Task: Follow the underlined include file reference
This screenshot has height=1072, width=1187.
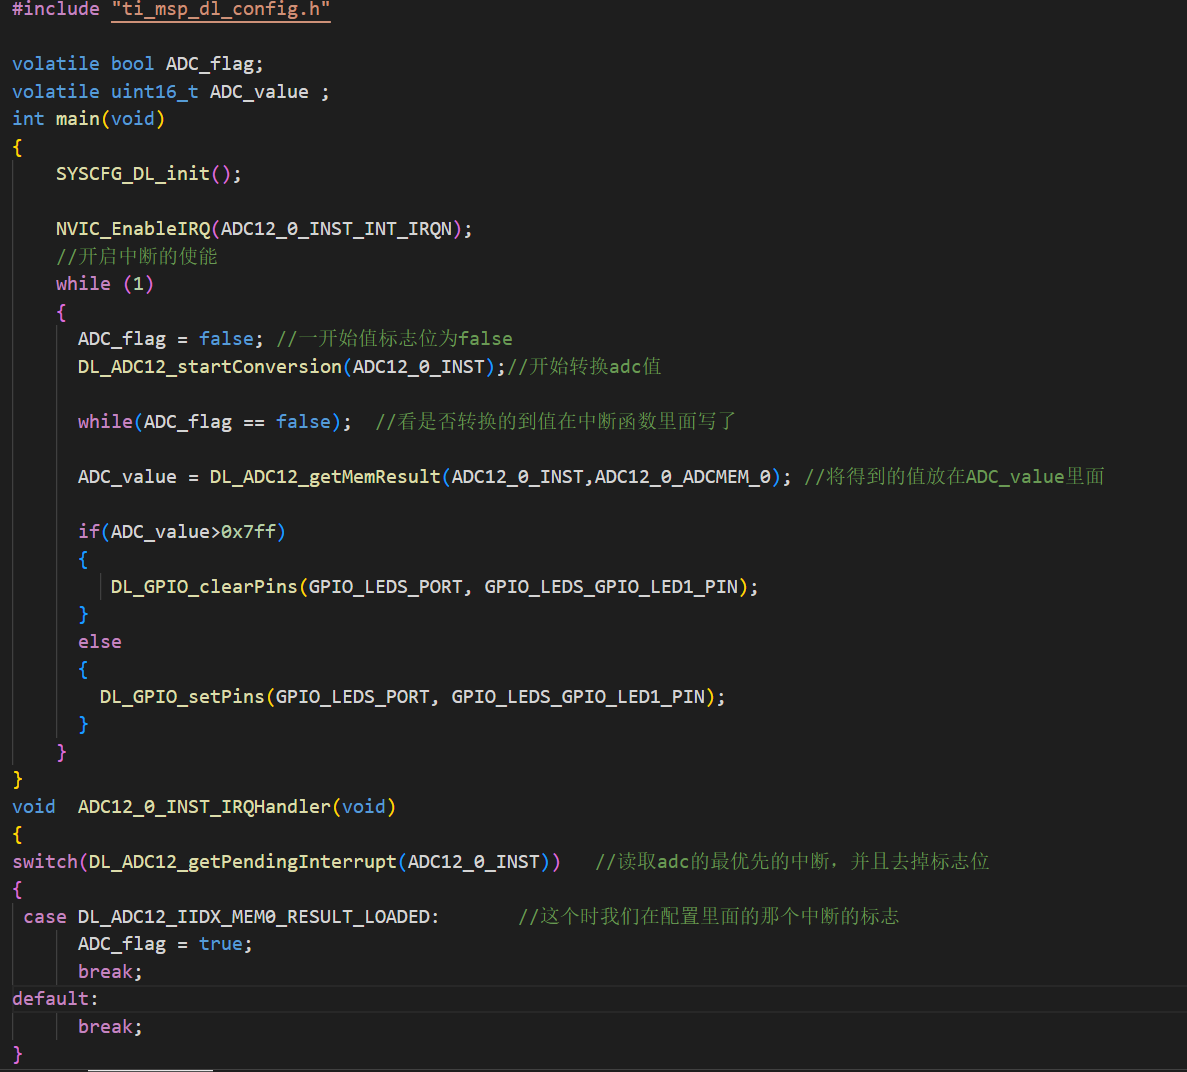Action: coord(221,12)
